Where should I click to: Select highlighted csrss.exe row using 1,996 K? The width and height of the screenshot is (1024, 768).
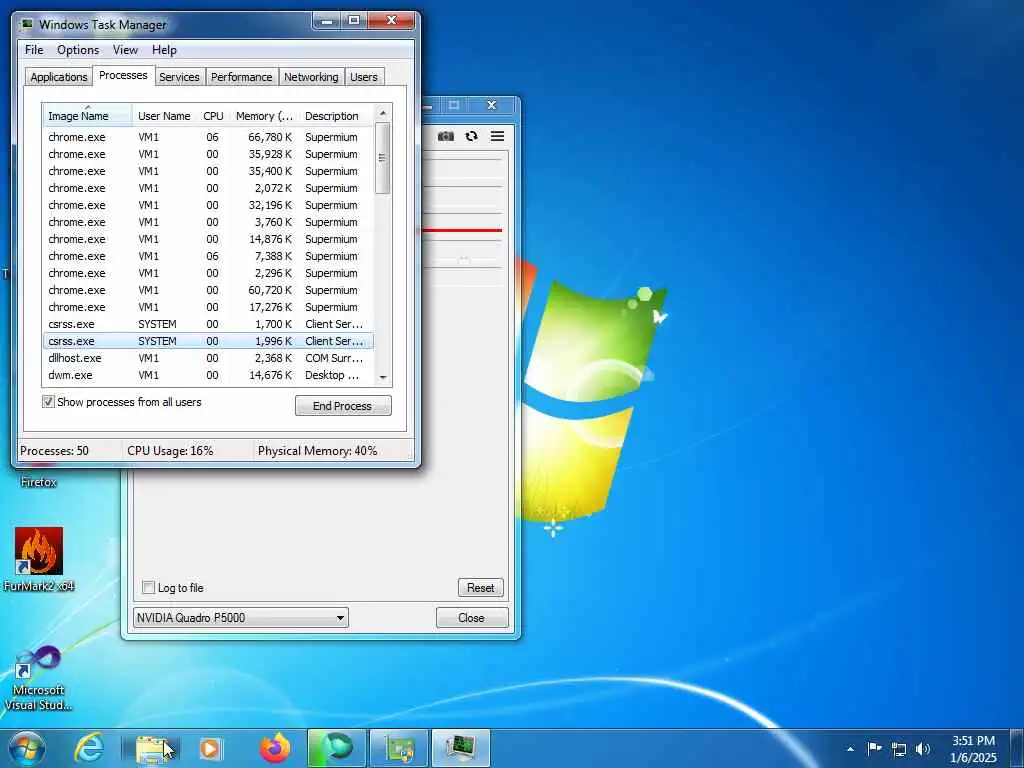(x=208, y=341)
